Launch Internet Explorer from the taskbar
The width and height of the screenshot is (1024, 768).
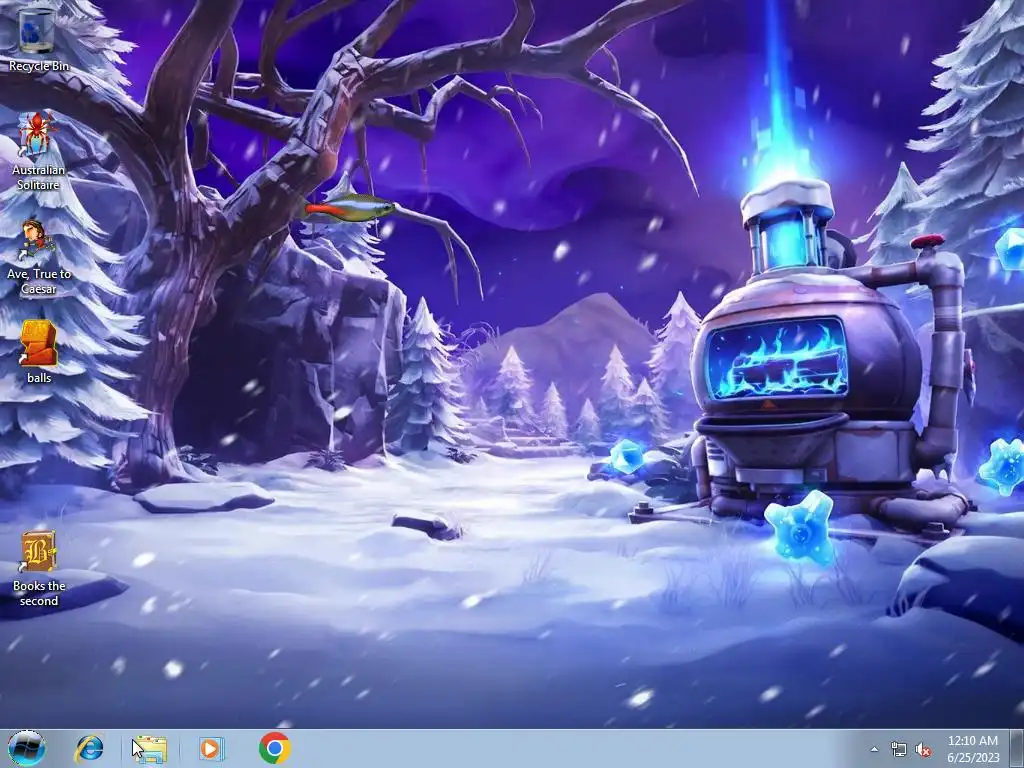pyautogui.click(x=89, y=748)
